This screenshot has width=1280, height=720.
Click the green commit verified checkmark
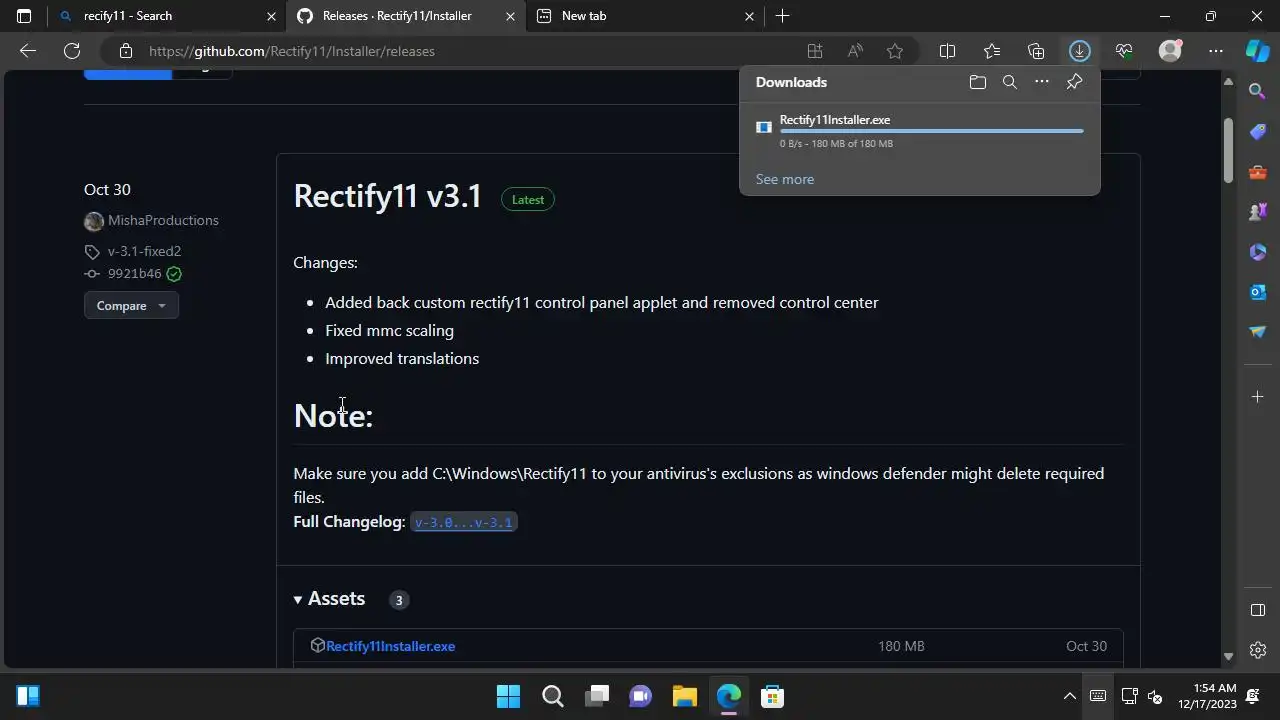(x=174, y=274)
